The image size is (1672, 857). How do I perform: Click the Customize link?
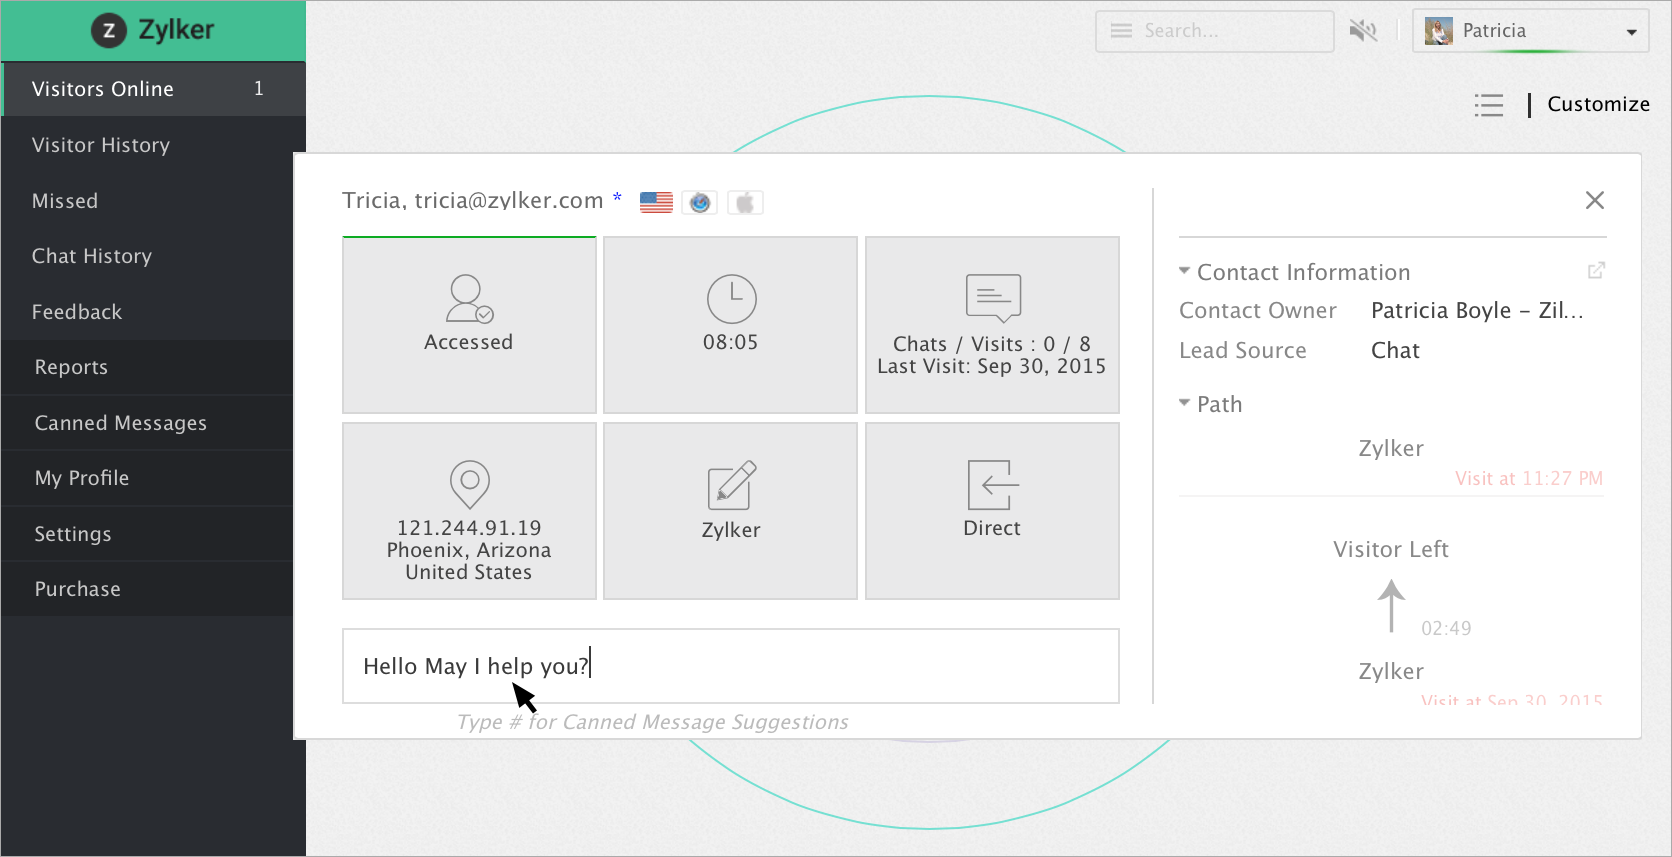[x=1598, y=104]
